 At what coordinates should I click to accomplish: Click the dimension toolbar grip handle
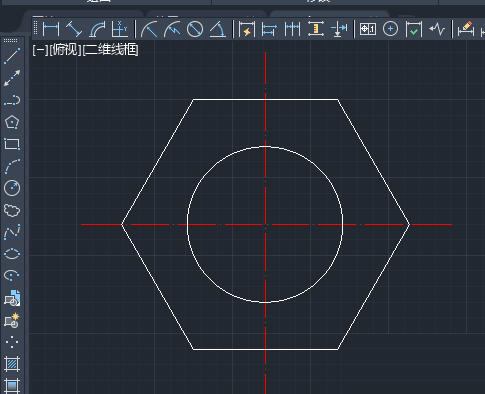pos(36,28)
